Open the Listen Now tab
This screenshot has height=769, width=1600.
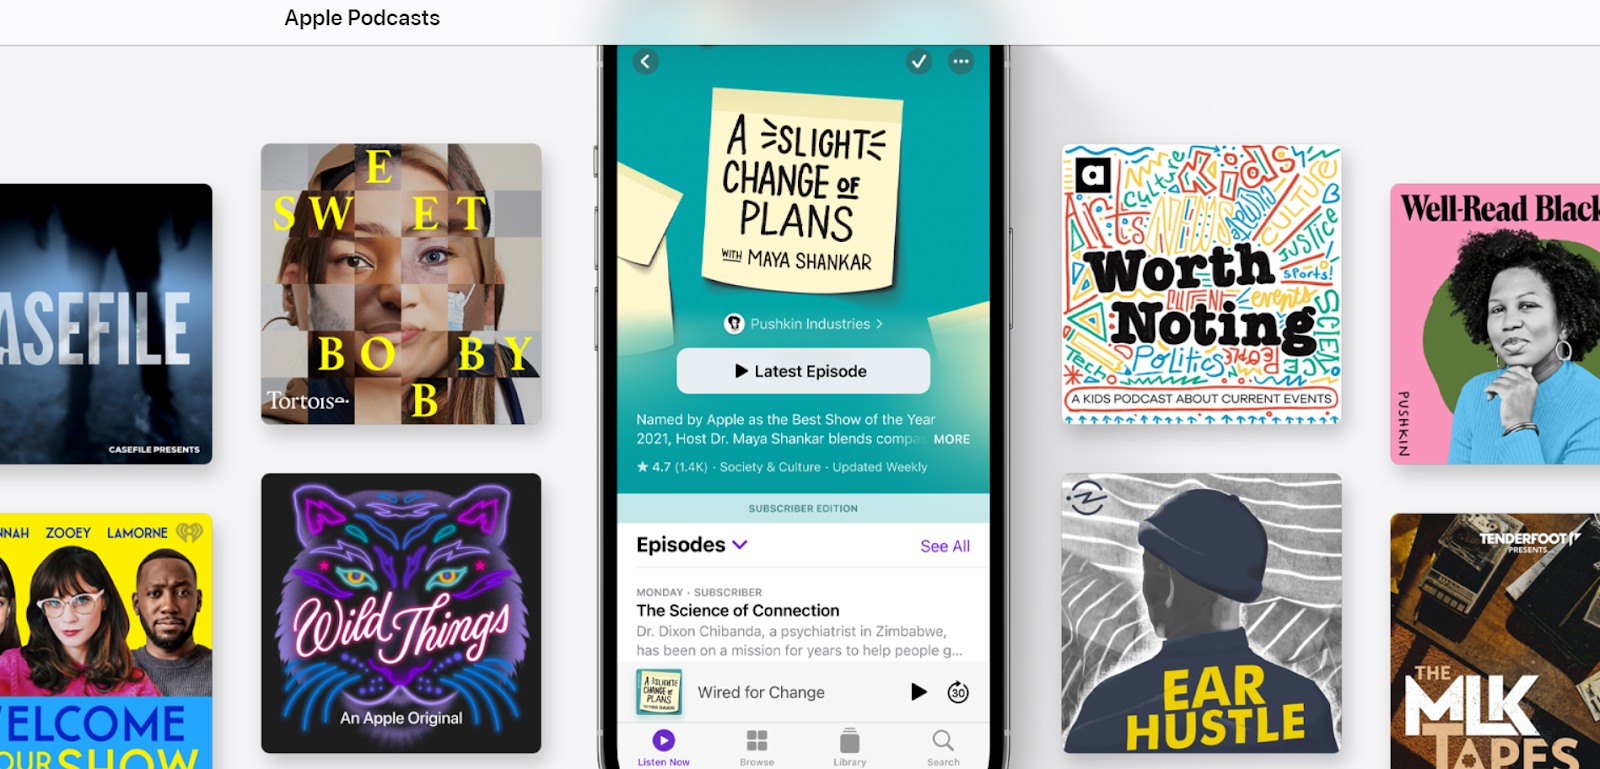point(664,747)
